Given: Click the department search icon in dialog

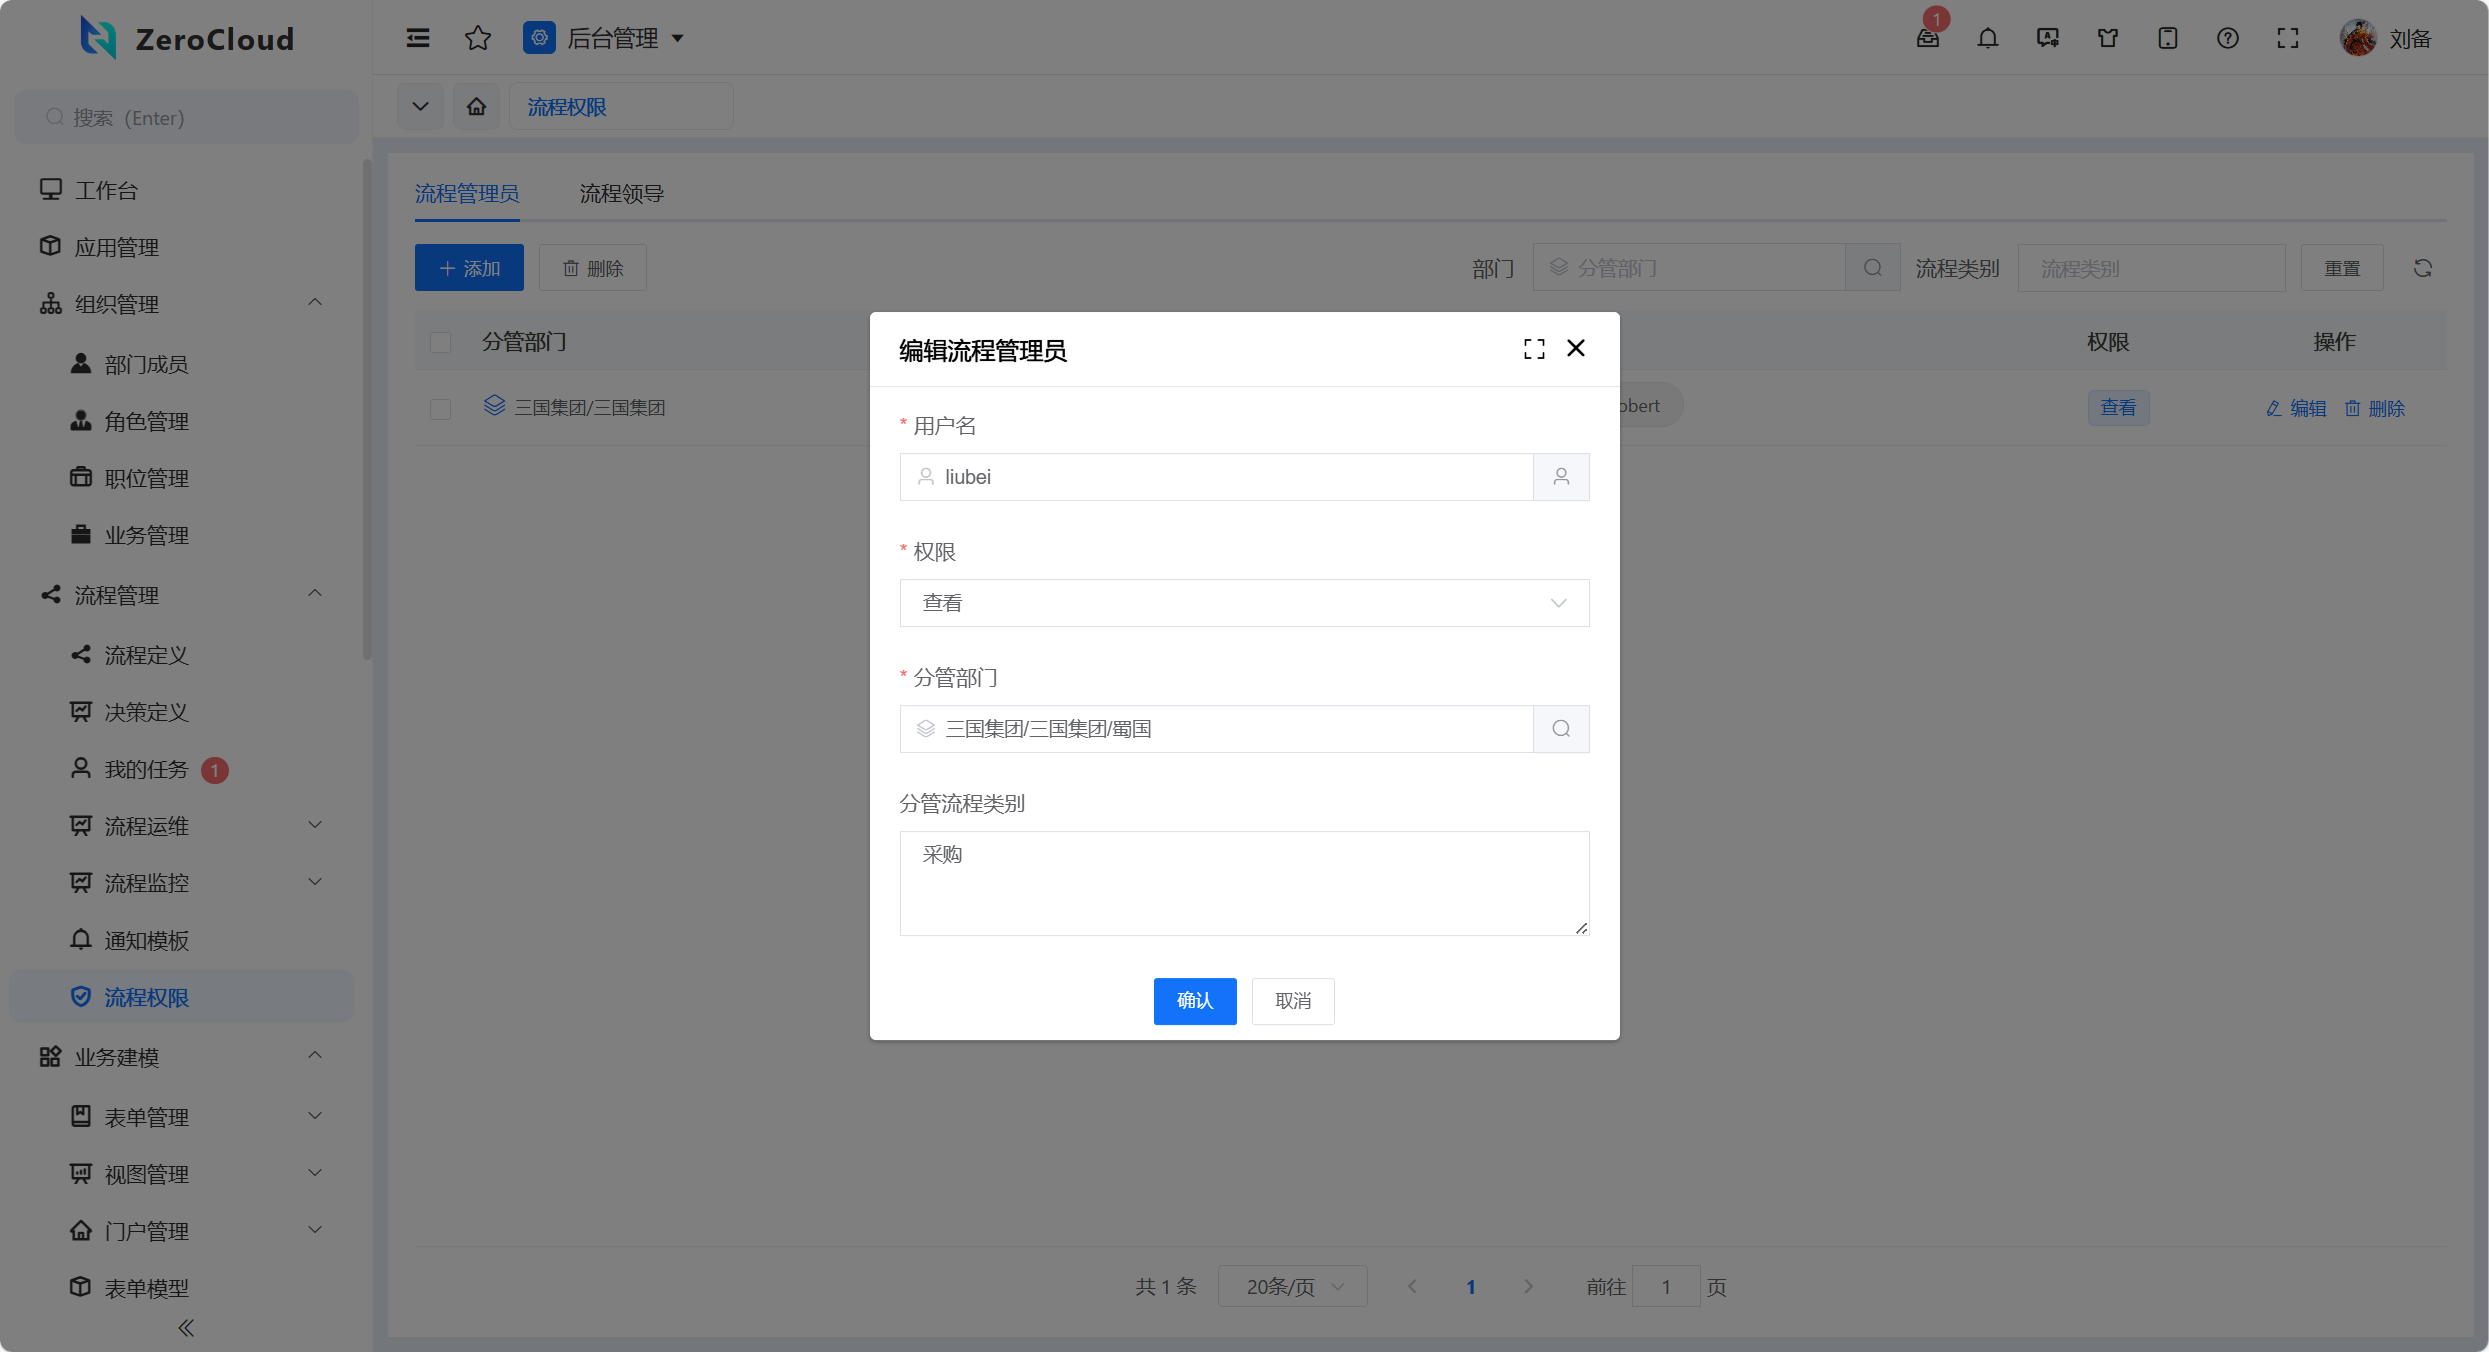Looking at the screenshot, I should 1561,729.
